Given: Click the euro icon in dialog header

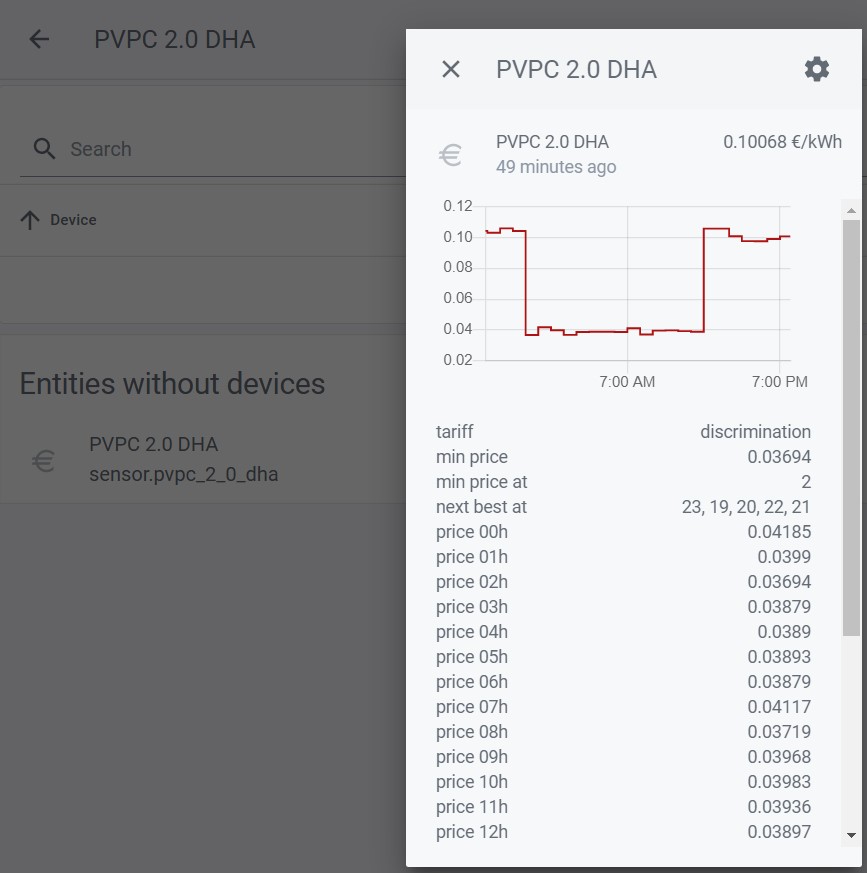Looking at the screenshot, I should click(x=450, y=155).
